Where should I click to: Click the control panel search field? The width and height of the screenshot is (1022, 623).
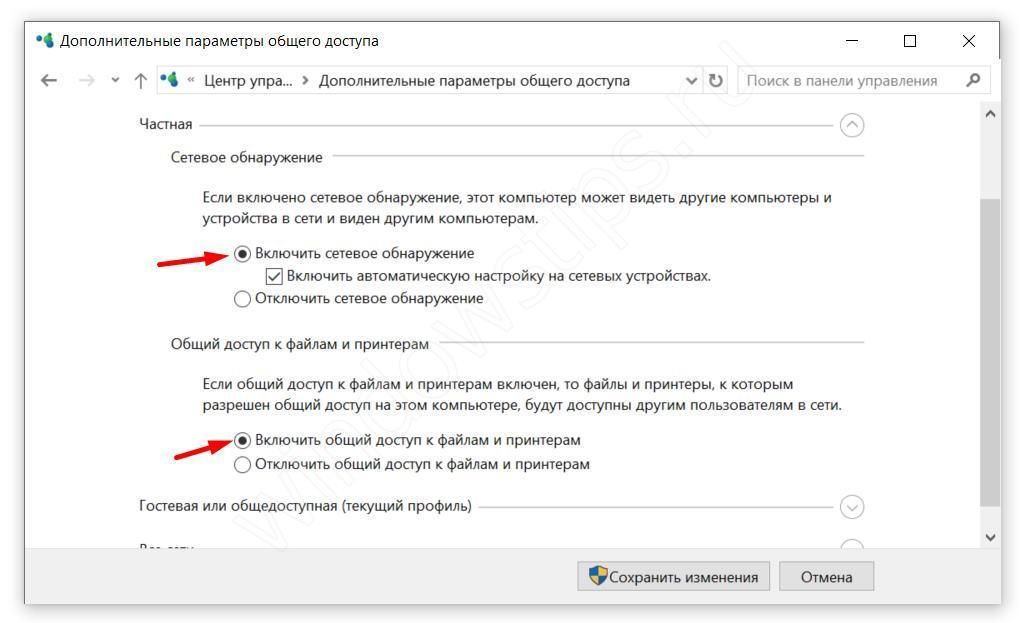845,81
